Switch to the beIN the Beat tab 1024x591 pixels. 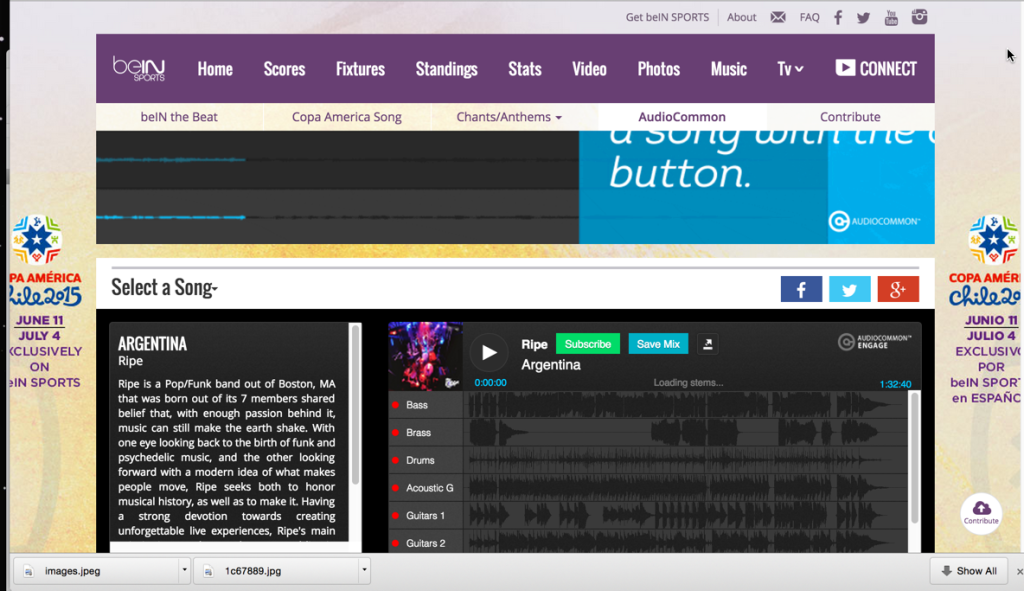pos(179,117)
